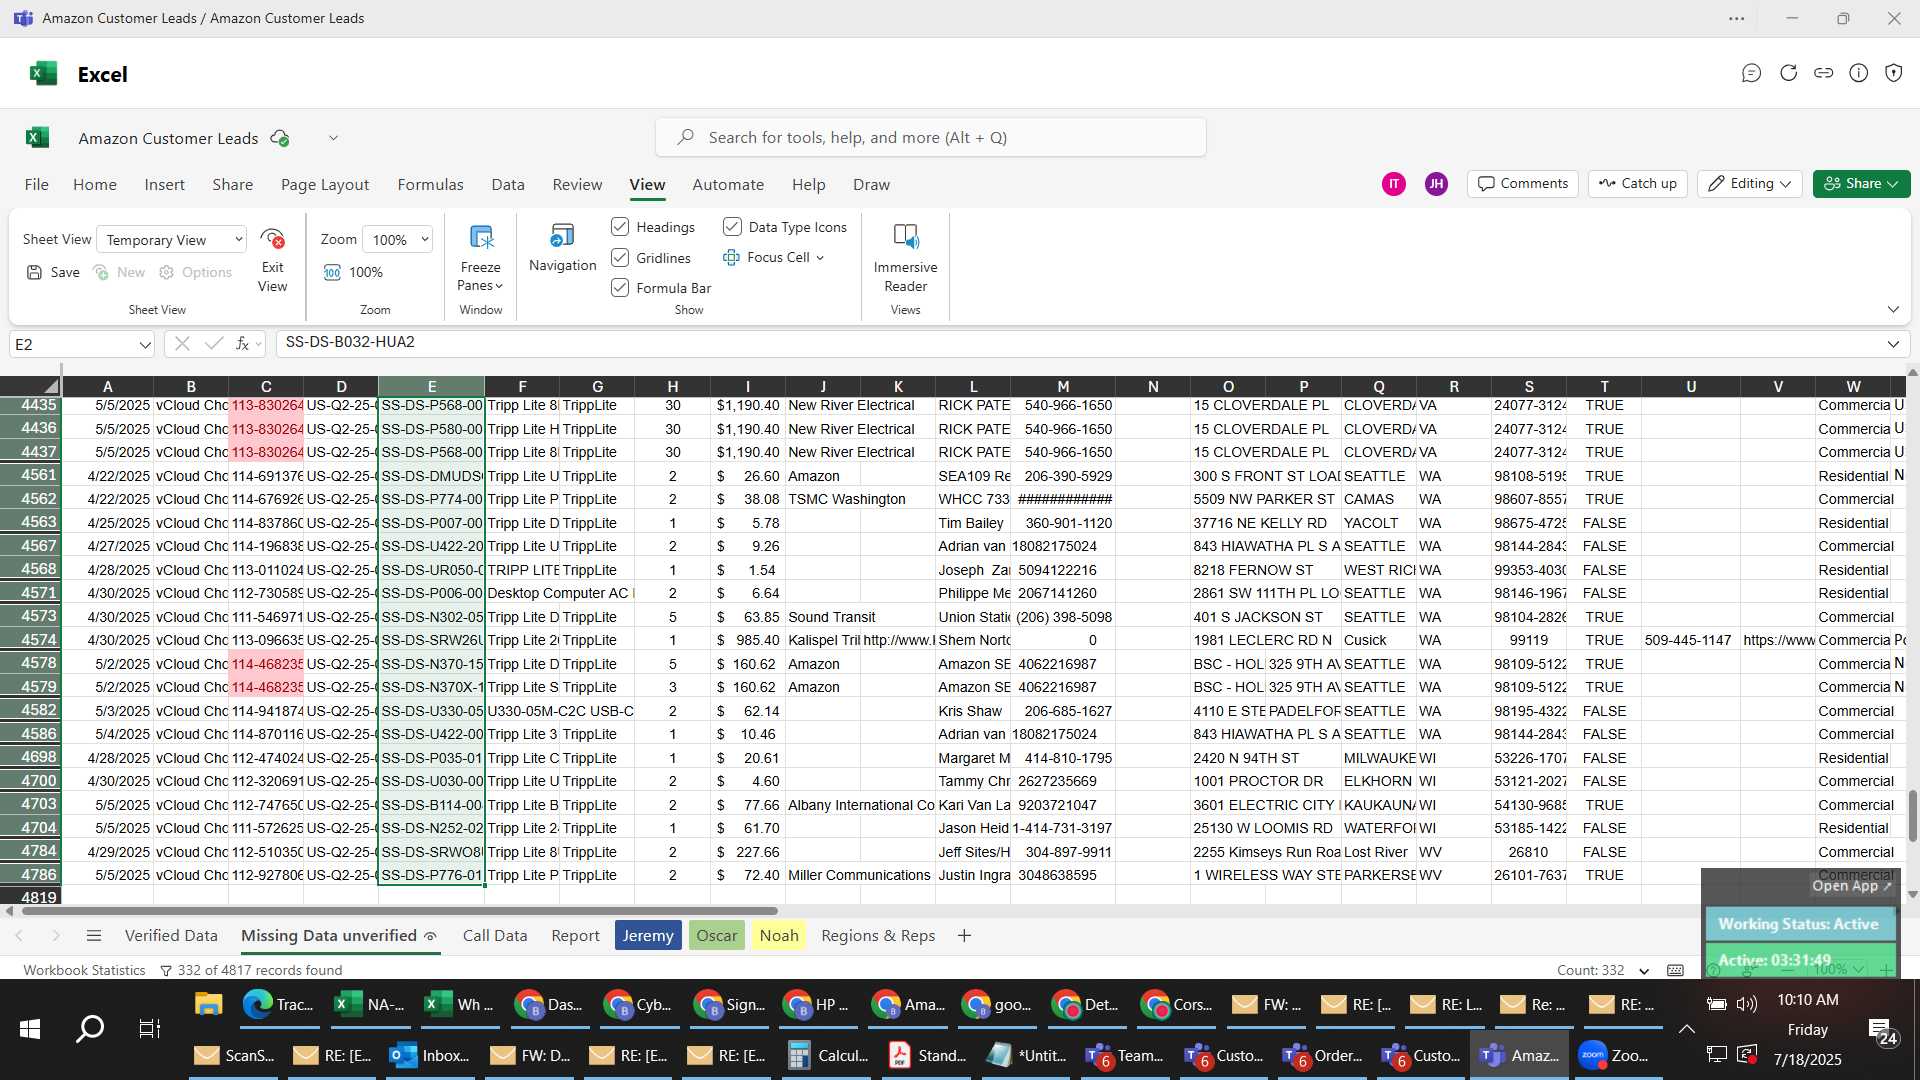Open the all sheets list icon
Screen dimensions: 1920x1080
coord(94,936)
